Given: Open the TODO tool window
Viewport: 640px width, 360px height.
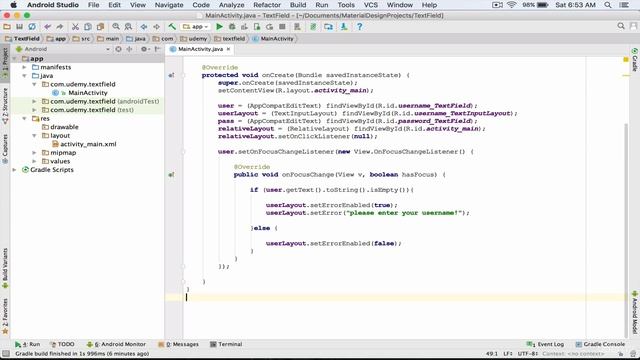Looking at the screenshot, I should pyautogui.click(x=62, y=344).
